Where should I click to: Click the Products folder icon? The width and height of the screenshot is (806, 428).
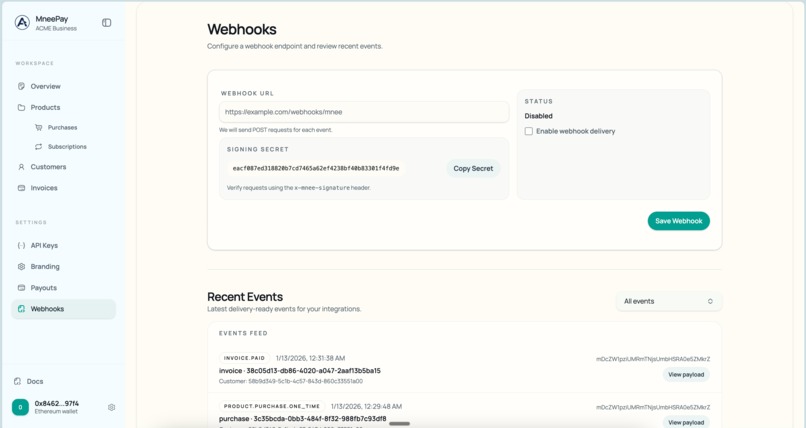21,107
